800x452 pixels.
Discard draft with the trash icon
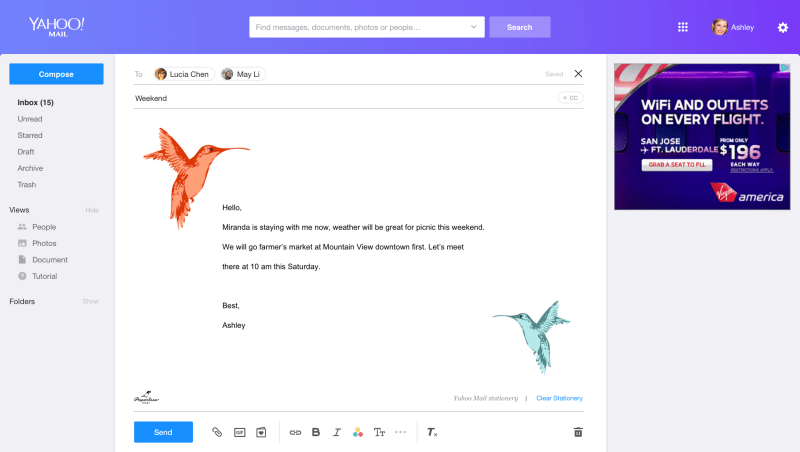point(577,432)
